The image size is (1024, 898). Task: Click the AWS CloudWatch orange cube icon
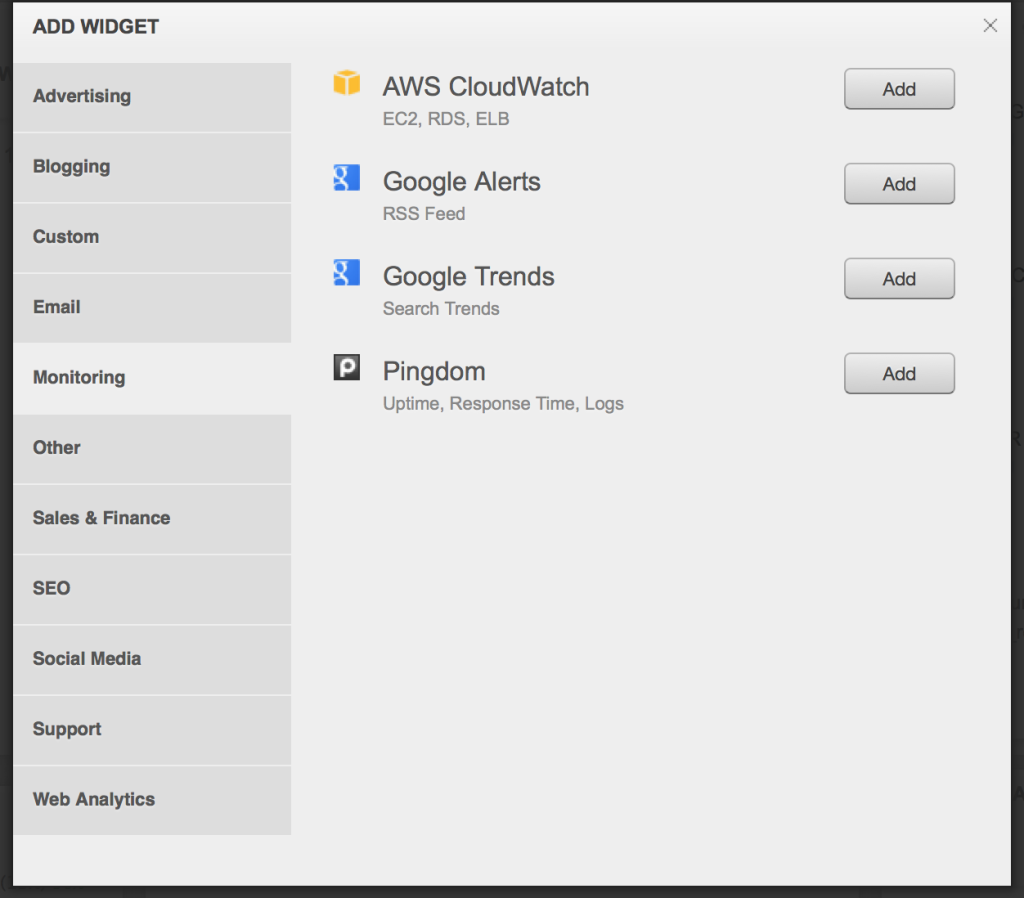click(x=347, y=82)
